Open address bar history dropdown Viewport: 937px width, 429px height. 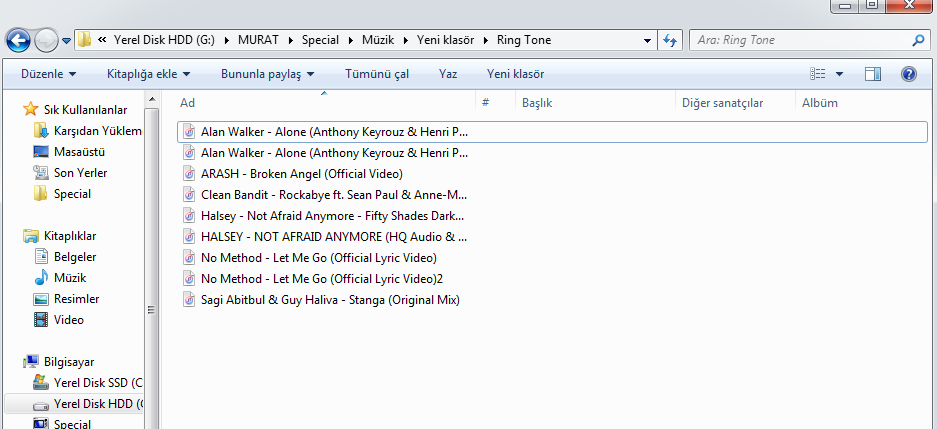pyautogui.click(x=647, y=41)
